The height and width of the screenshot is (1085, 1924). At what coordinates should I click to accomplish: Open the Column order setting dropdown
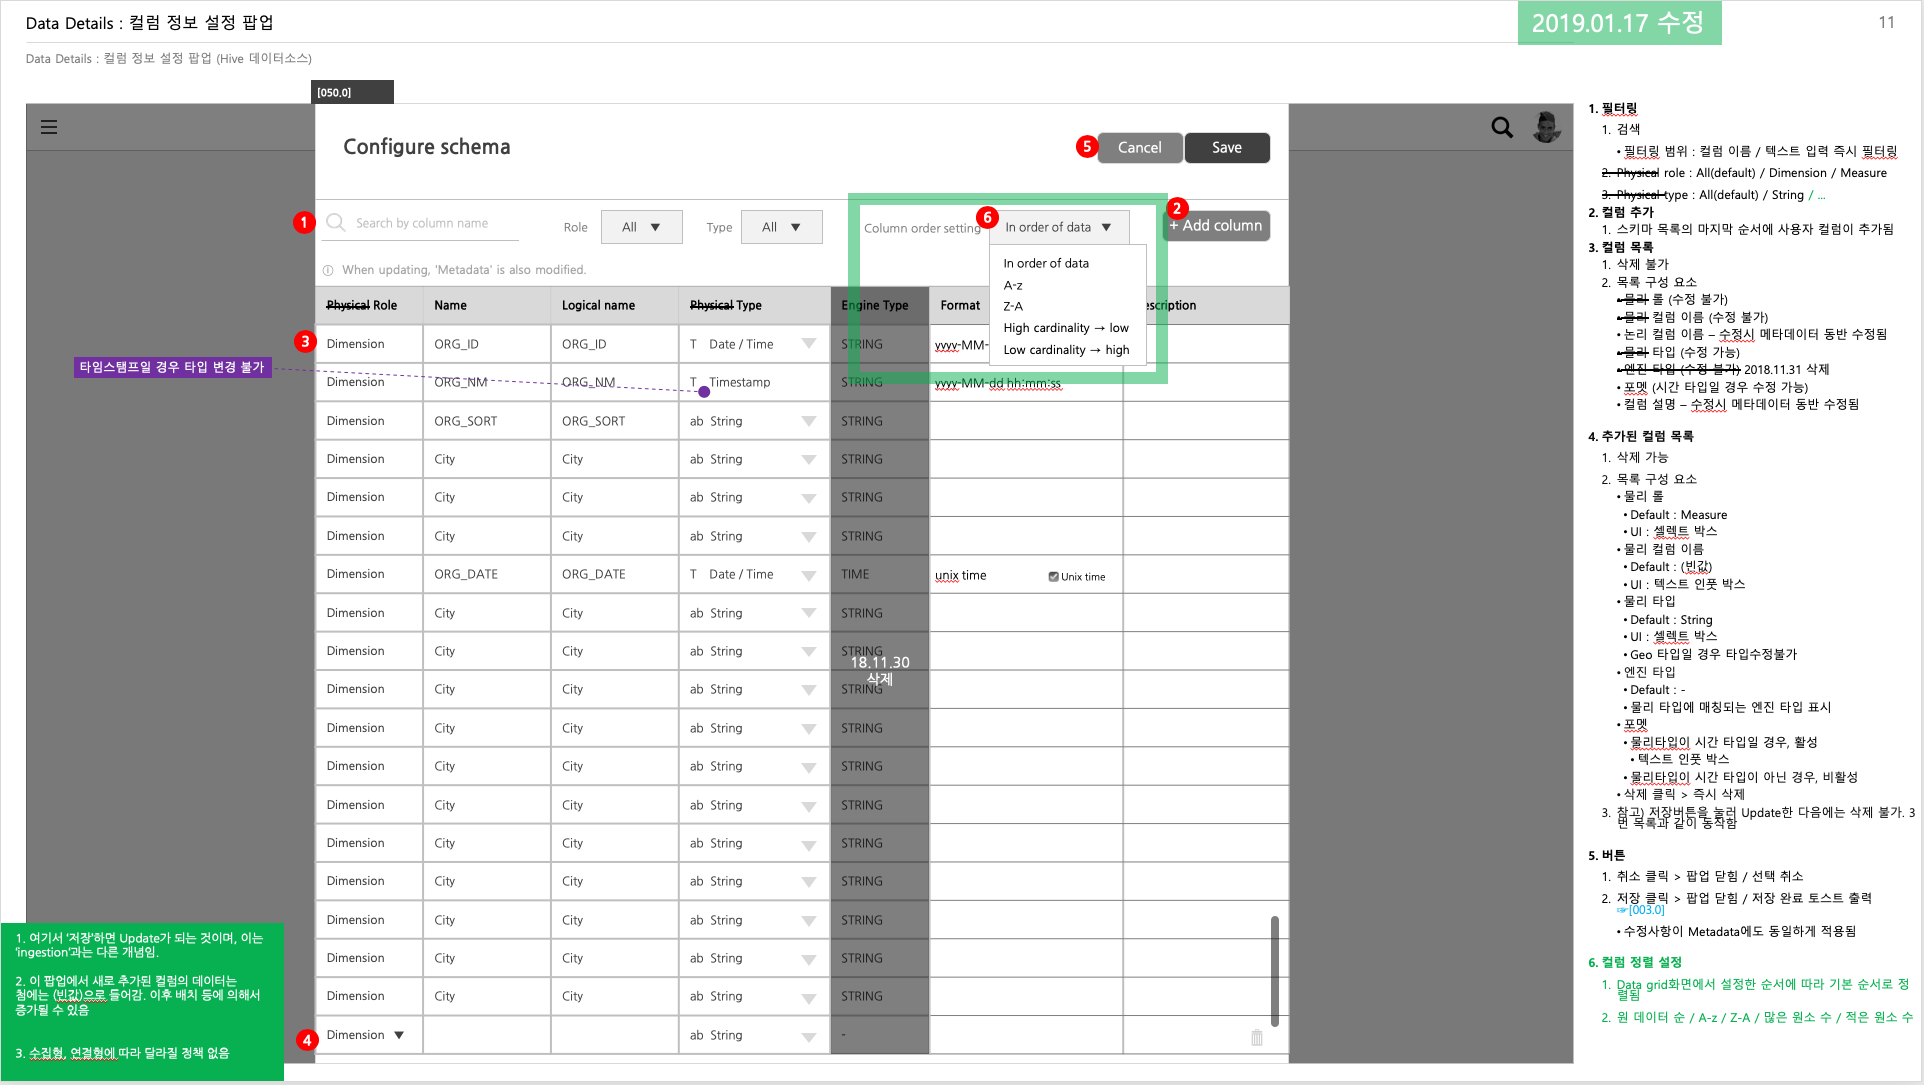1059,227
